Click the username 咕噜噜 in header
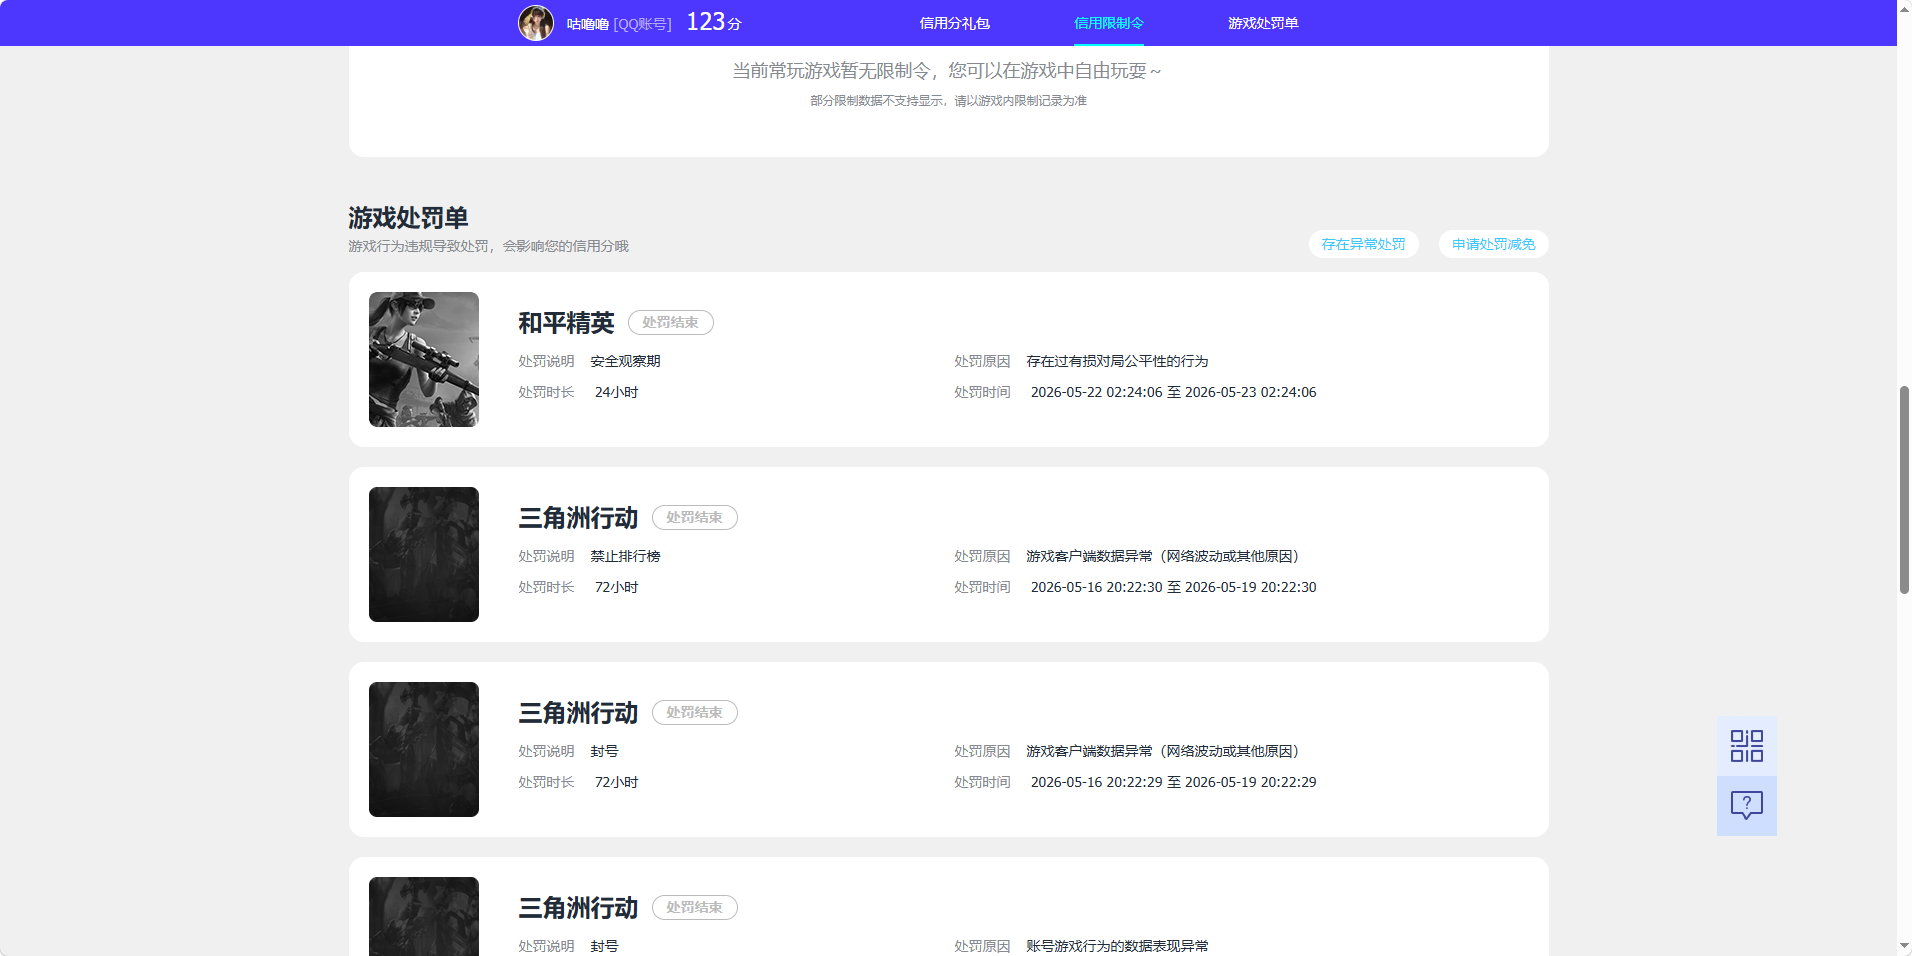The height and width of the screenshot is (956, 1912). [x=587, y=24]
